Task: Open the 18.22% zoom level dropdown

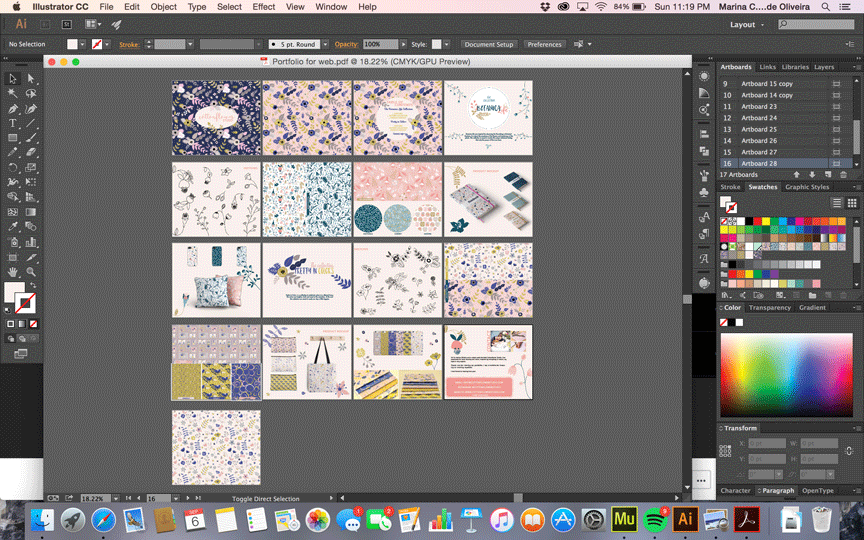Action: pyautogui.click(x=116, y=498)
